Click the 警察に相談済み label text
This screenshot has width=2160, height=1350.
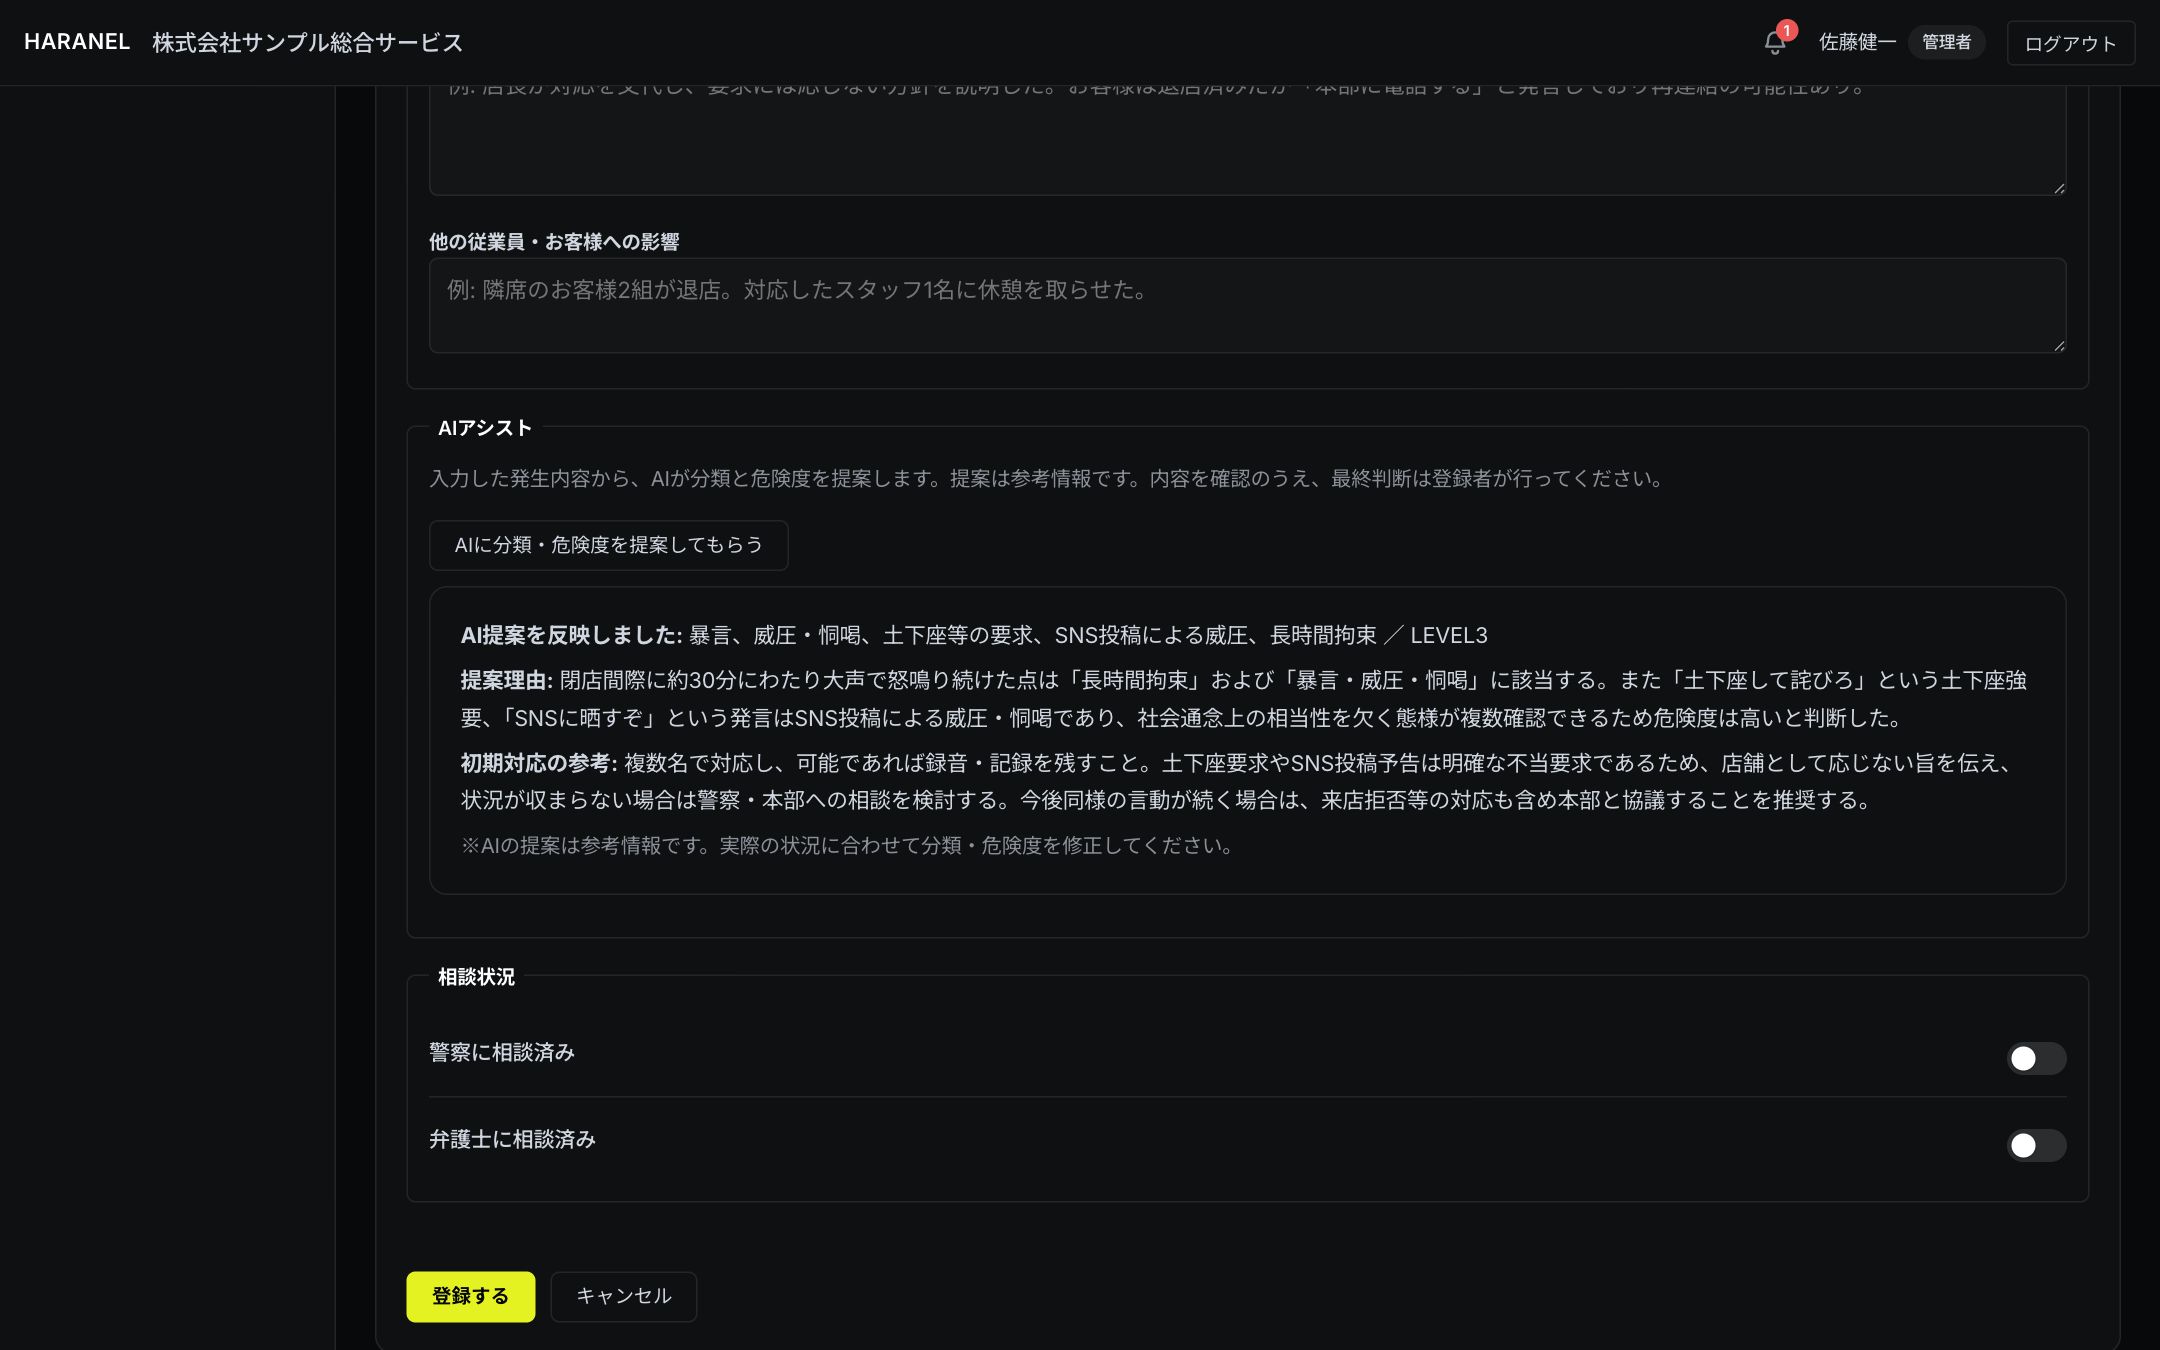502,1052
